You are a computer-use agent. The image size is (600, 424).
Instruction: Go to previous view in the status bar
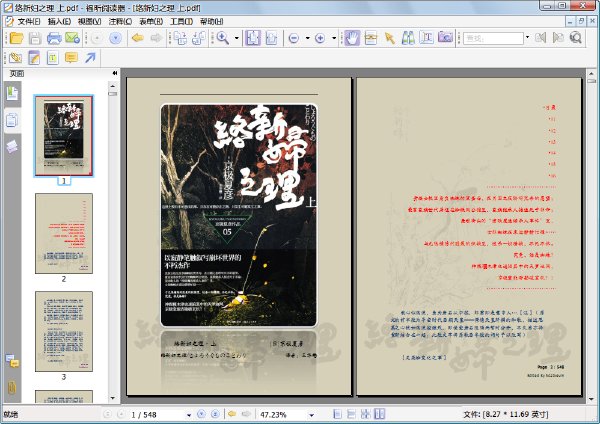coord(232,414)
